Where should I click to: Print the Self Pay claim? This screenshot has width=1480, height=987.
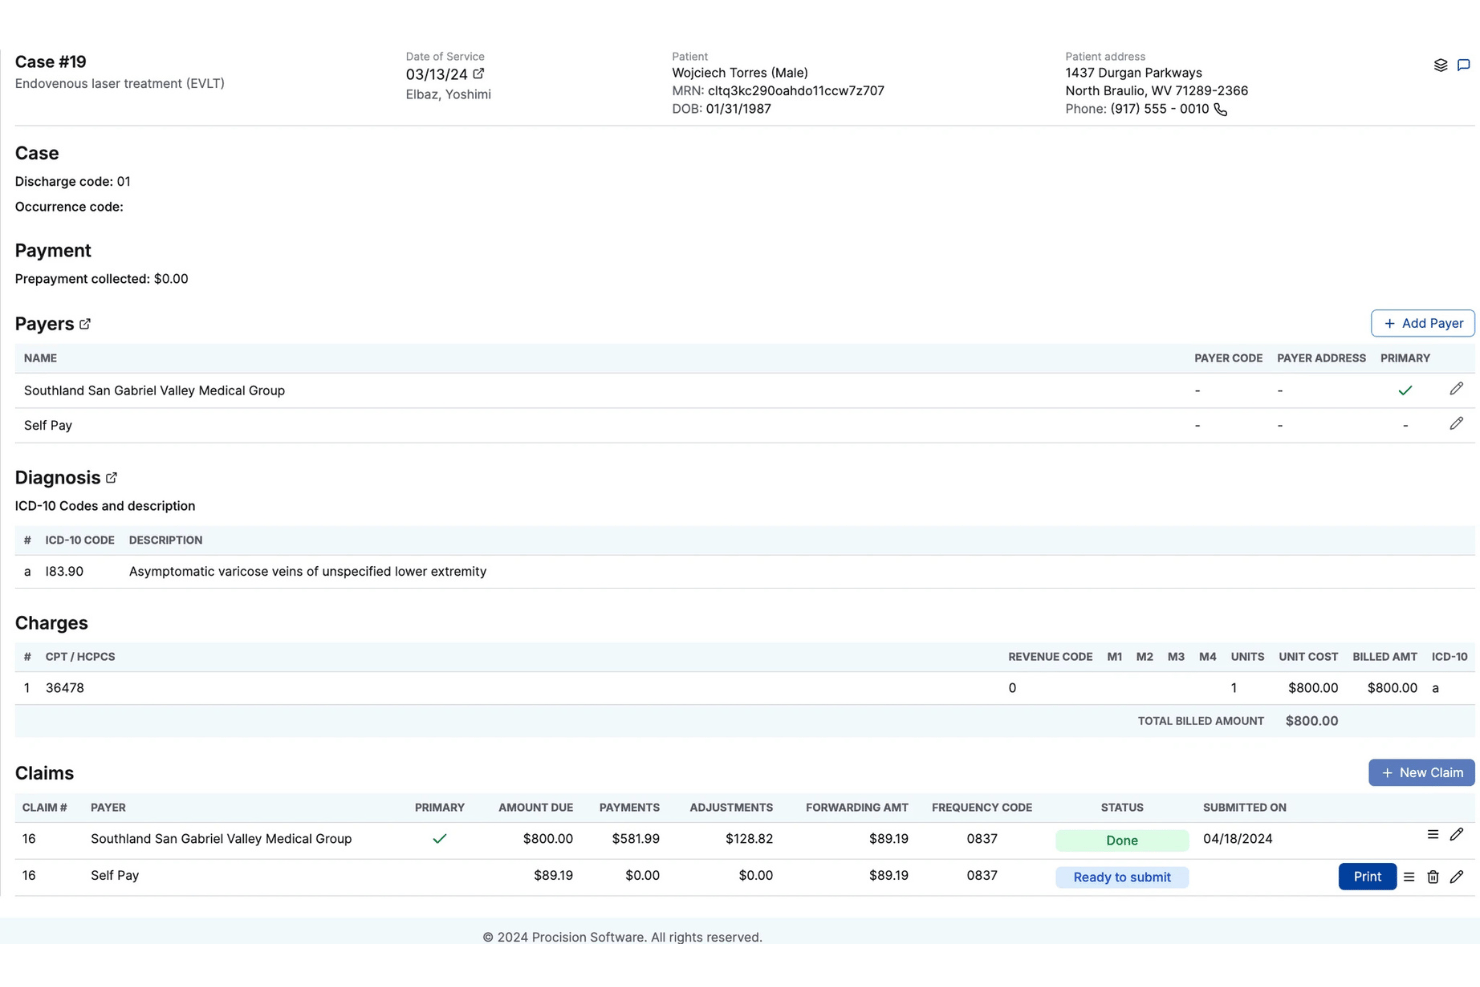(1367, 876)
